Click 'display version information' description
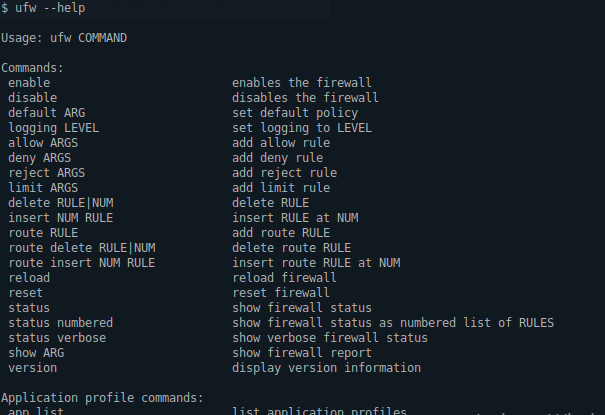The width and height of the screenshot is (605, 415). 326,368
